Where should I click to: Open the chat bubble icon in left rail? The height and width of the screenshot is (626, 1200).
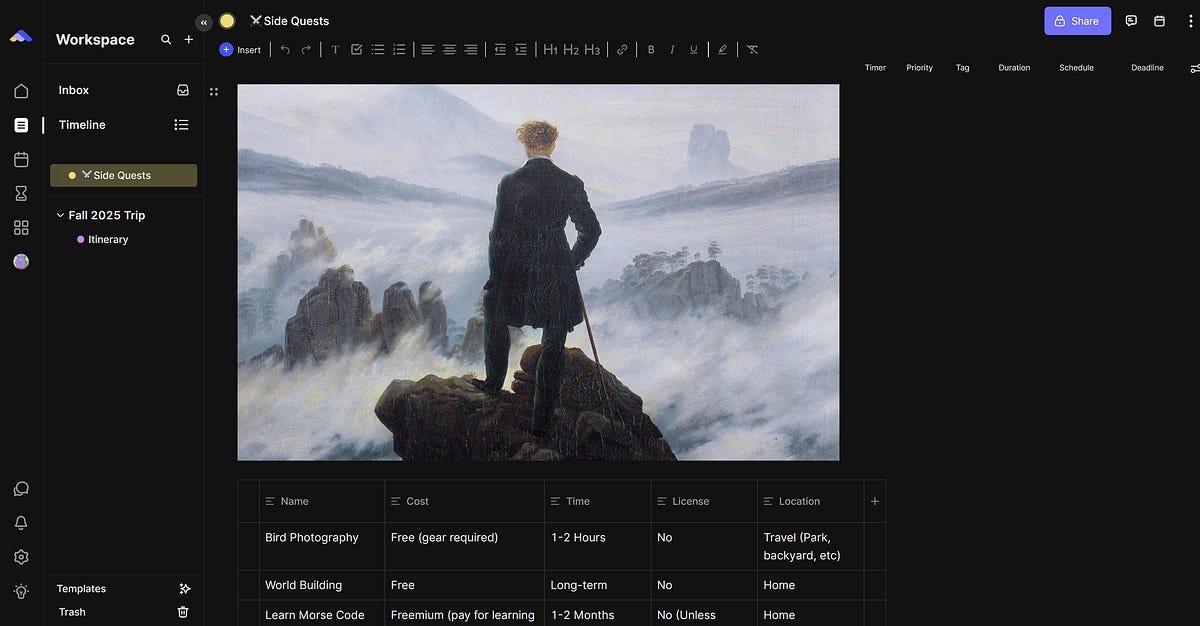coord(21,489)
